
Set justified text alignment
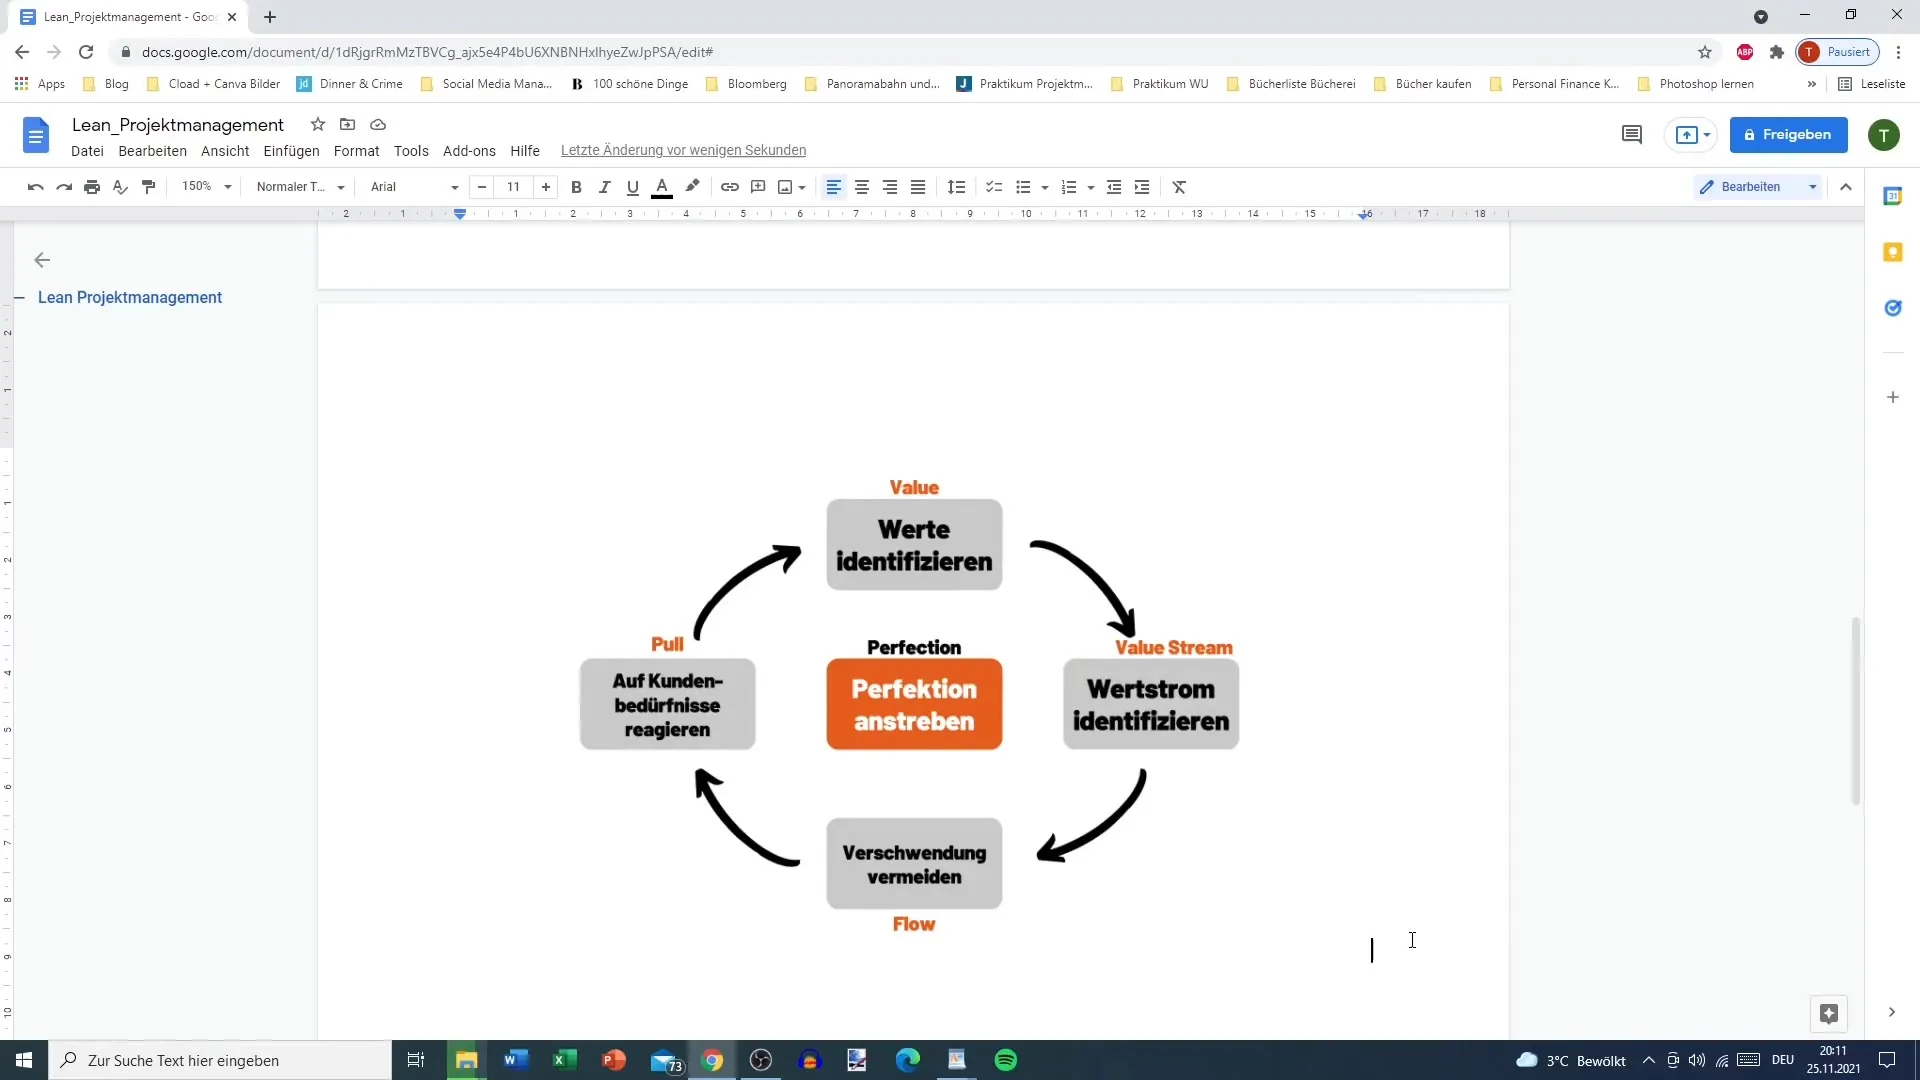tap(918, 187)
